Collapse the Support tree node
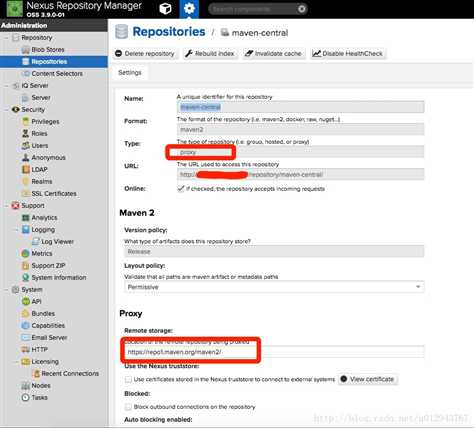474x428 pixels. 6,206
